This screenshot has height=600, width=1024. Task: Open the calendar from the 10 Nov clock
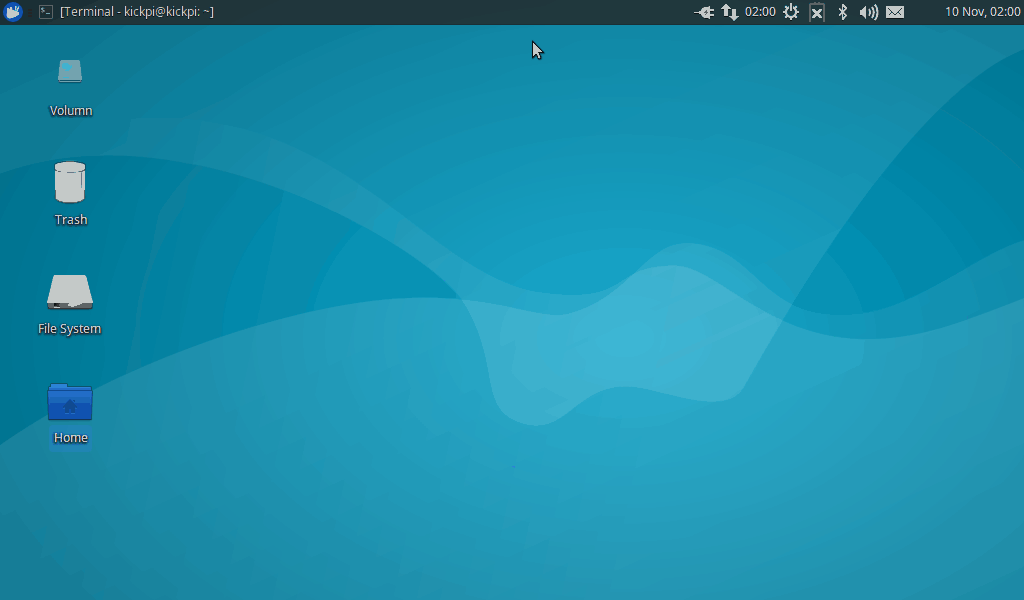tap(982, 12)
